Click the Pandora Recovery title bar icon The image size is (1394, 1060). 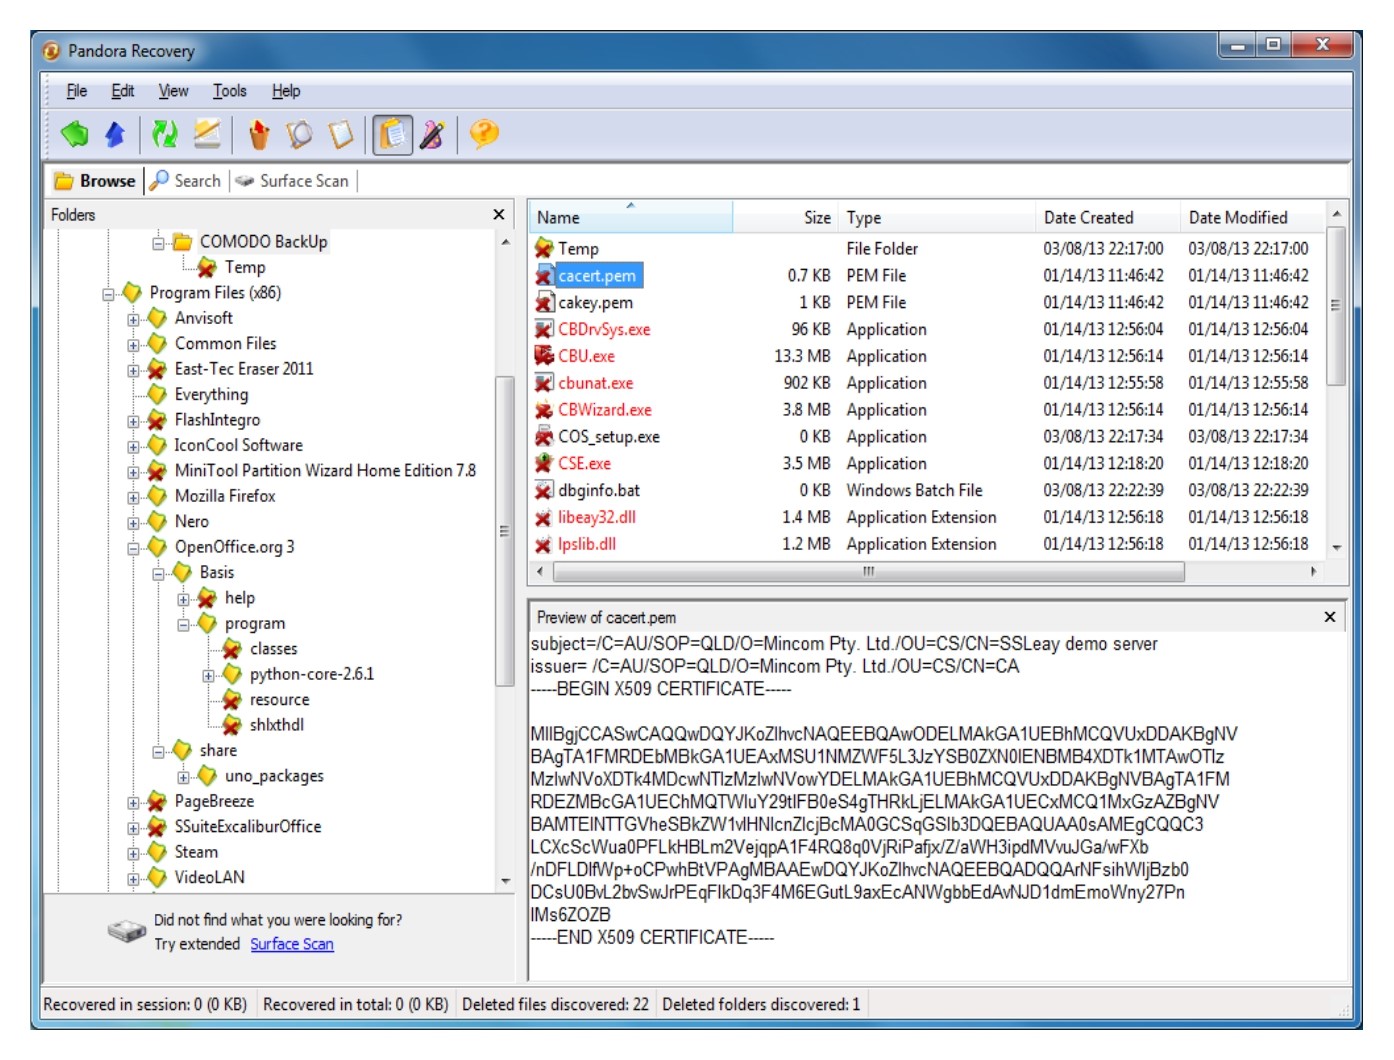click(52, 50)
